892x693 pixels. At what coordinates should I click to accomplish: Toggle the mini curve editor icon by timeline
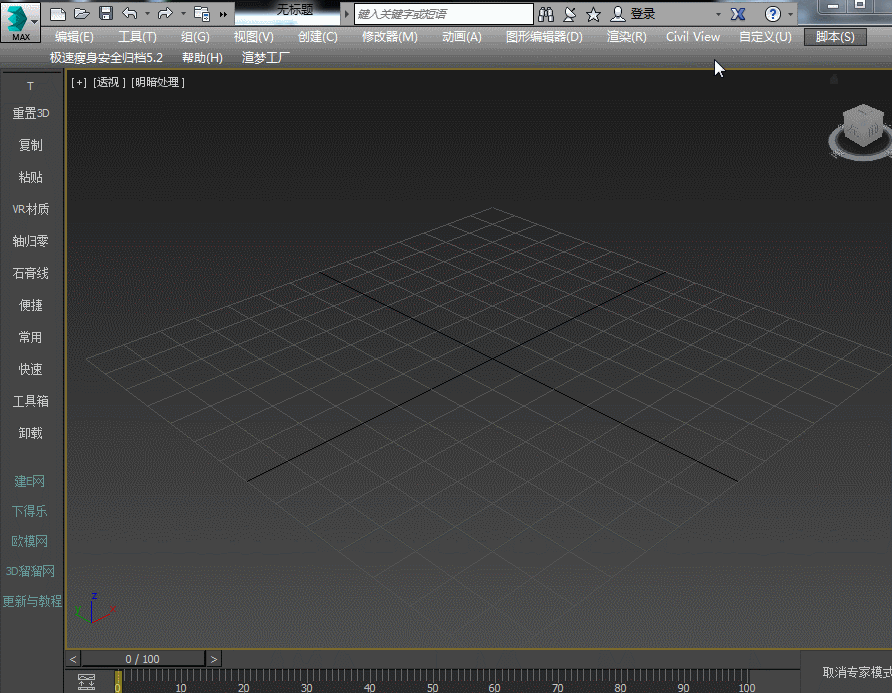click(86, 682)
